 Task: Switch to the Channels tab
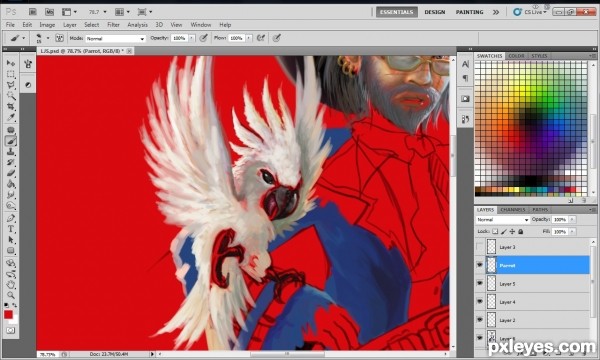click(513, 210)
